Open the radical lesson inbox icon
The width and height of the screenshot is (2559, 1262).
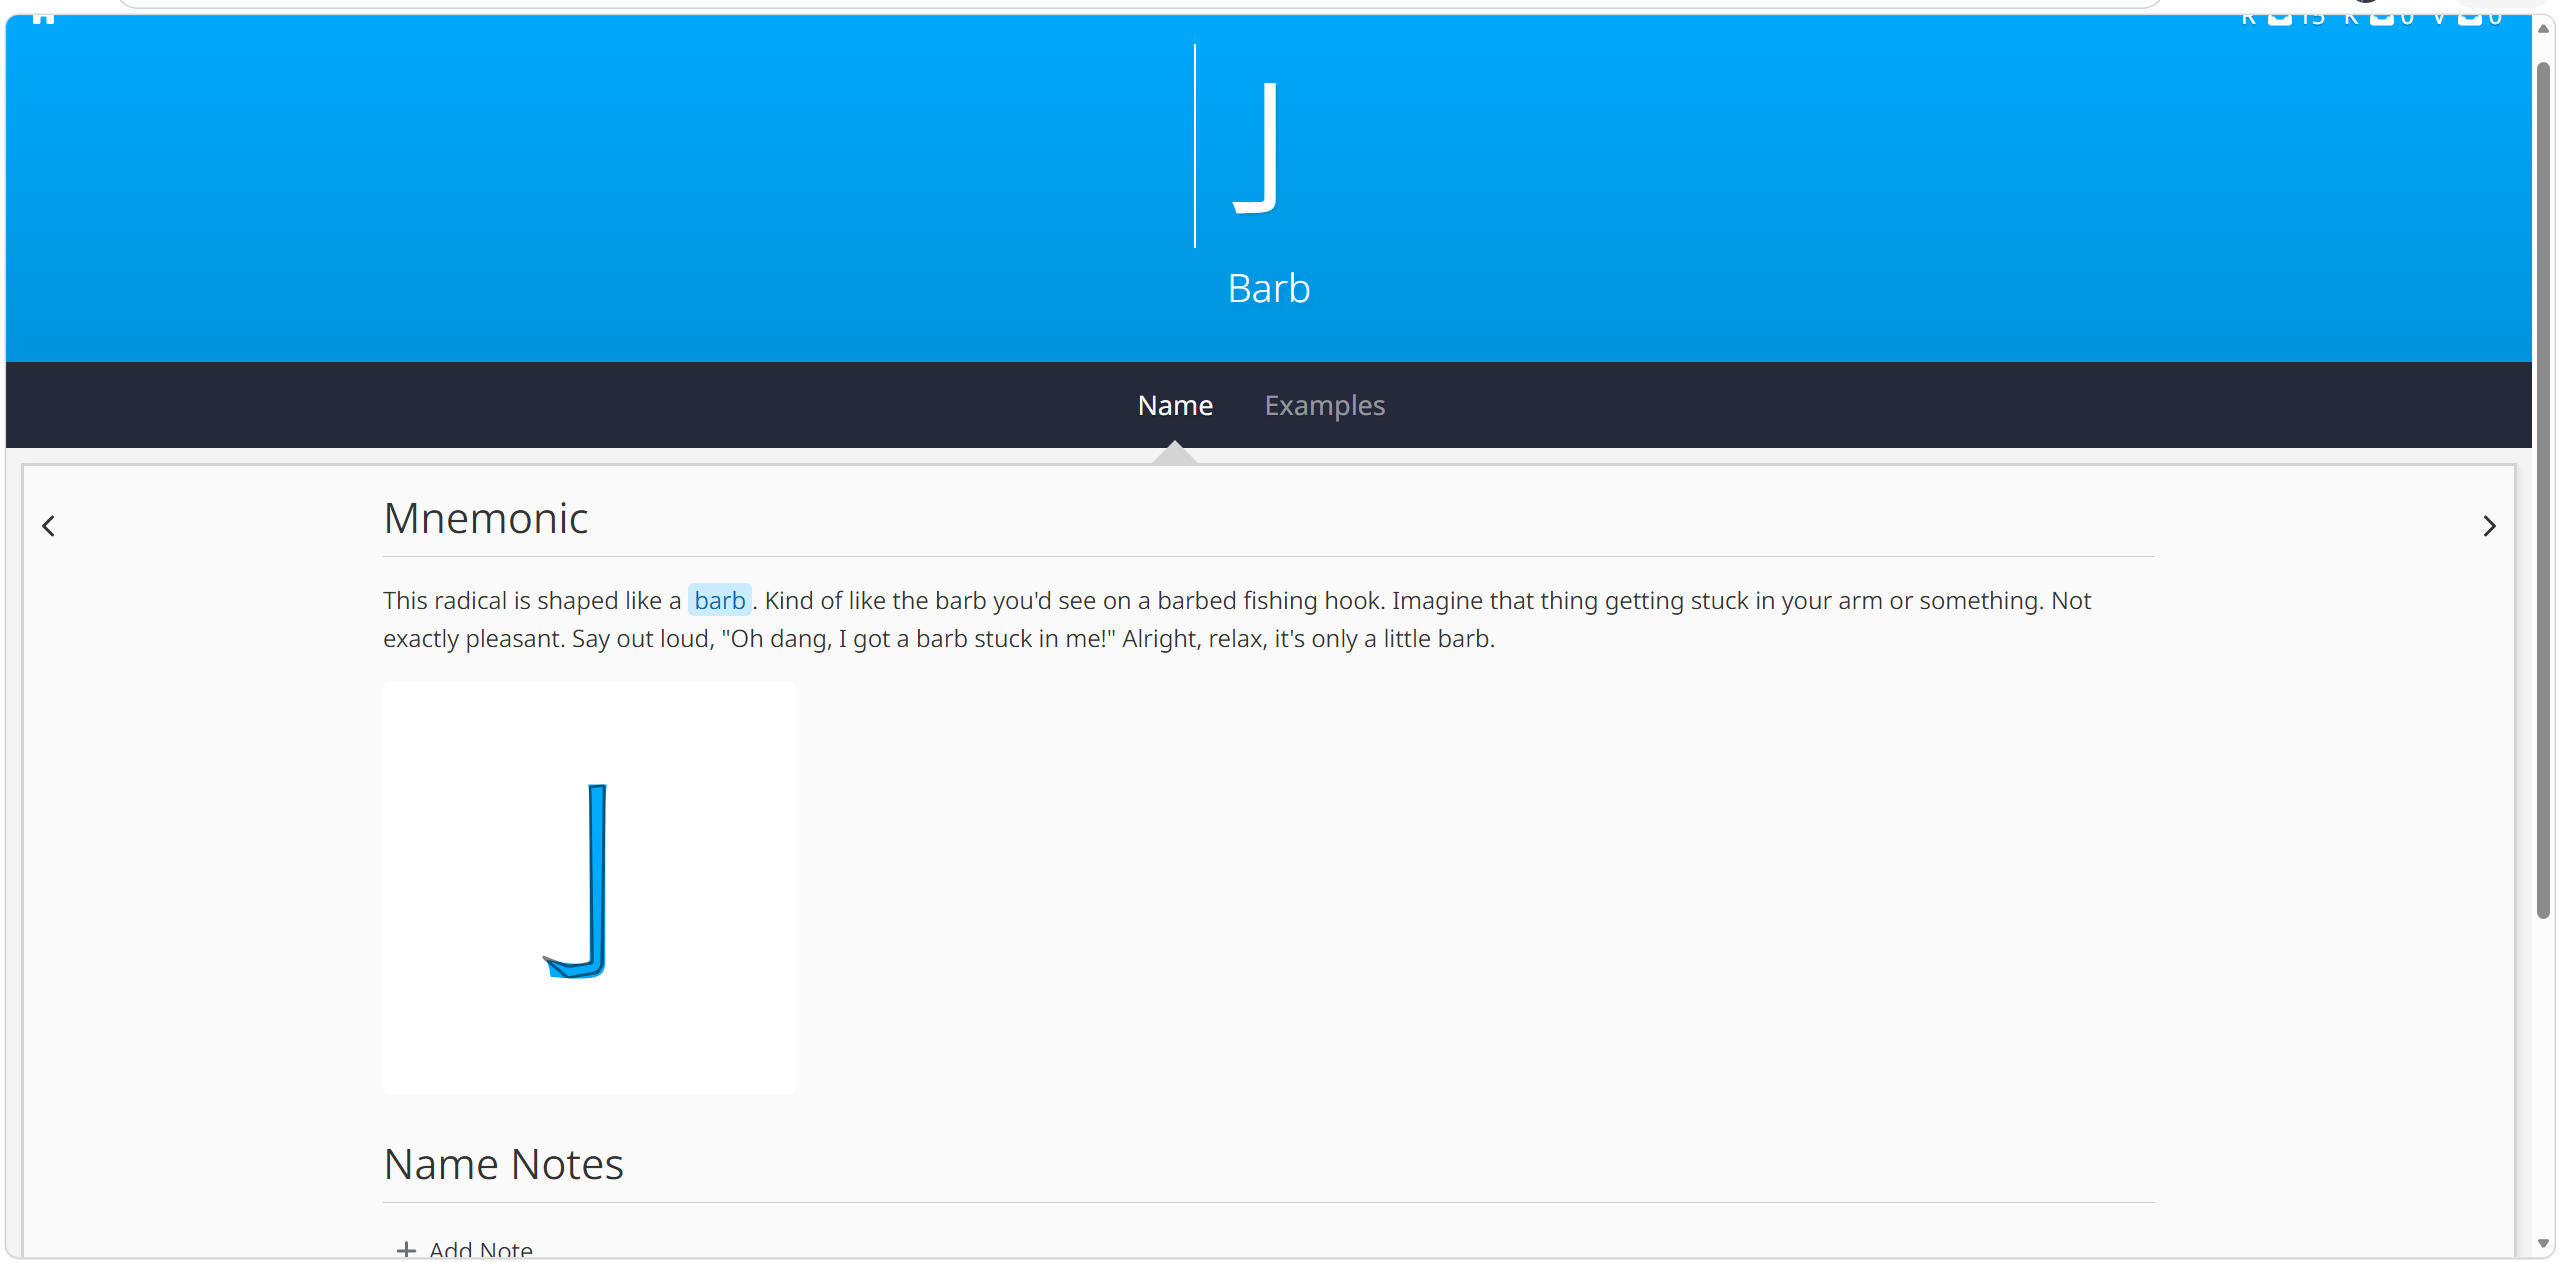coord(2279,18)
